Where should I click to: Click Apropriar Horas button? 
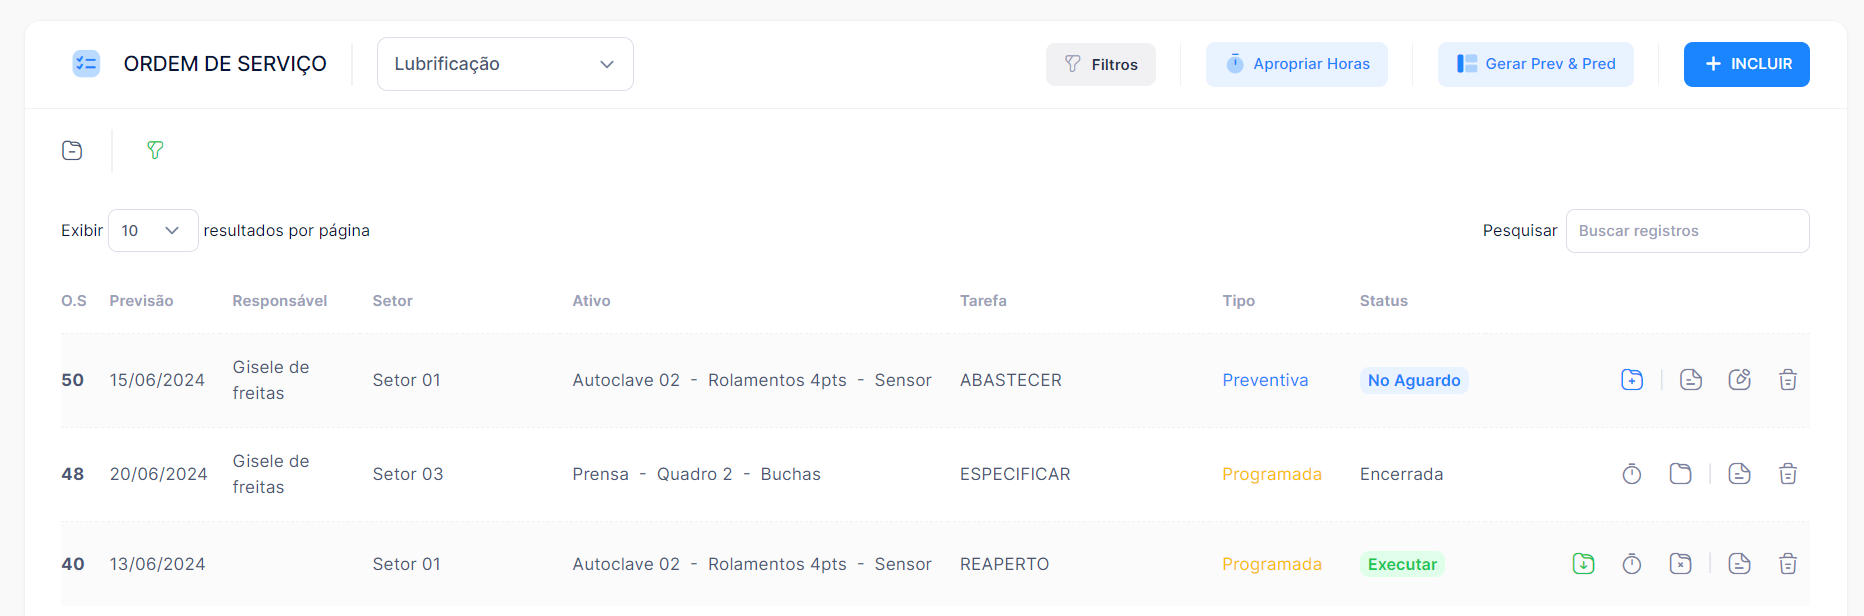pyautogui.click(x=1297, y=64)
